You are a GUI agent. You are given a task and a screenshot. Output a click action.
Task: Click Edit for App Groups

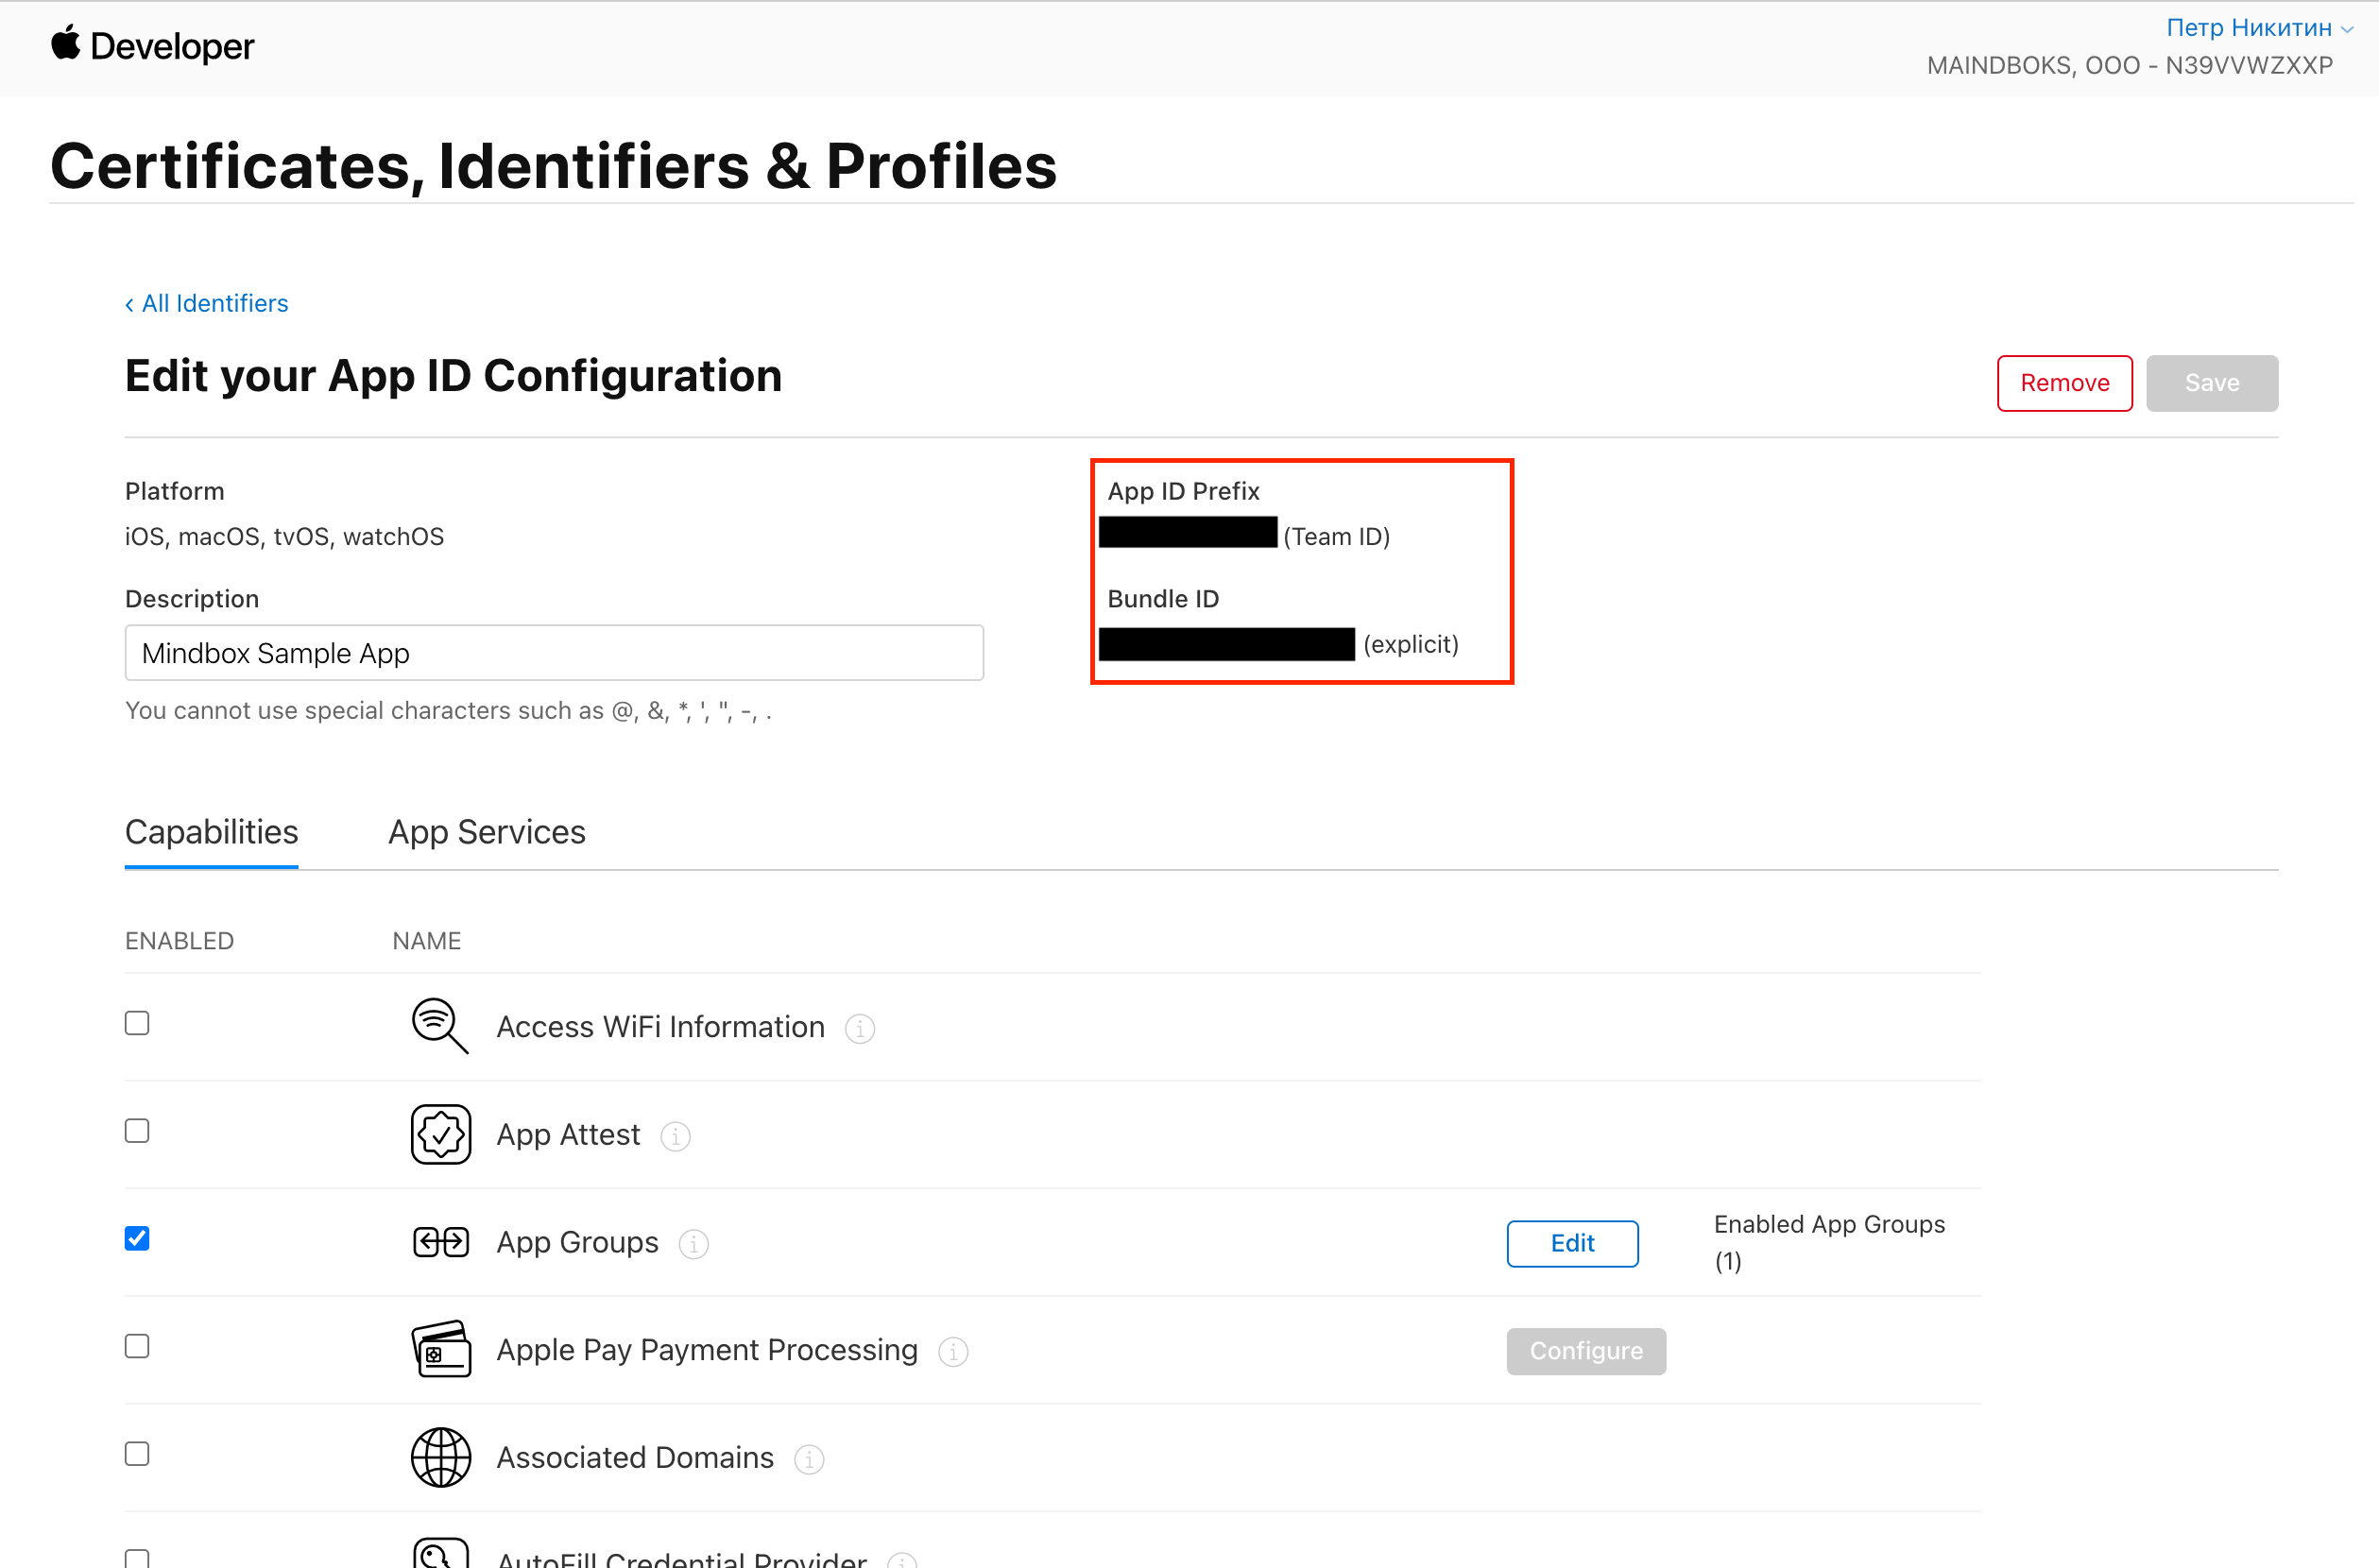point(1571,1243)
